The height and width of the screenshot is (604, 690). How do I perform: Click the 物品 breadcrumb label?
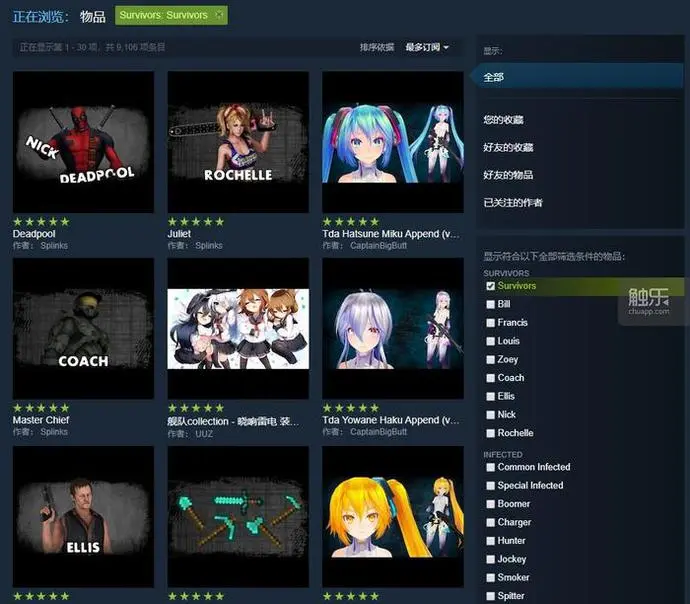93,17
